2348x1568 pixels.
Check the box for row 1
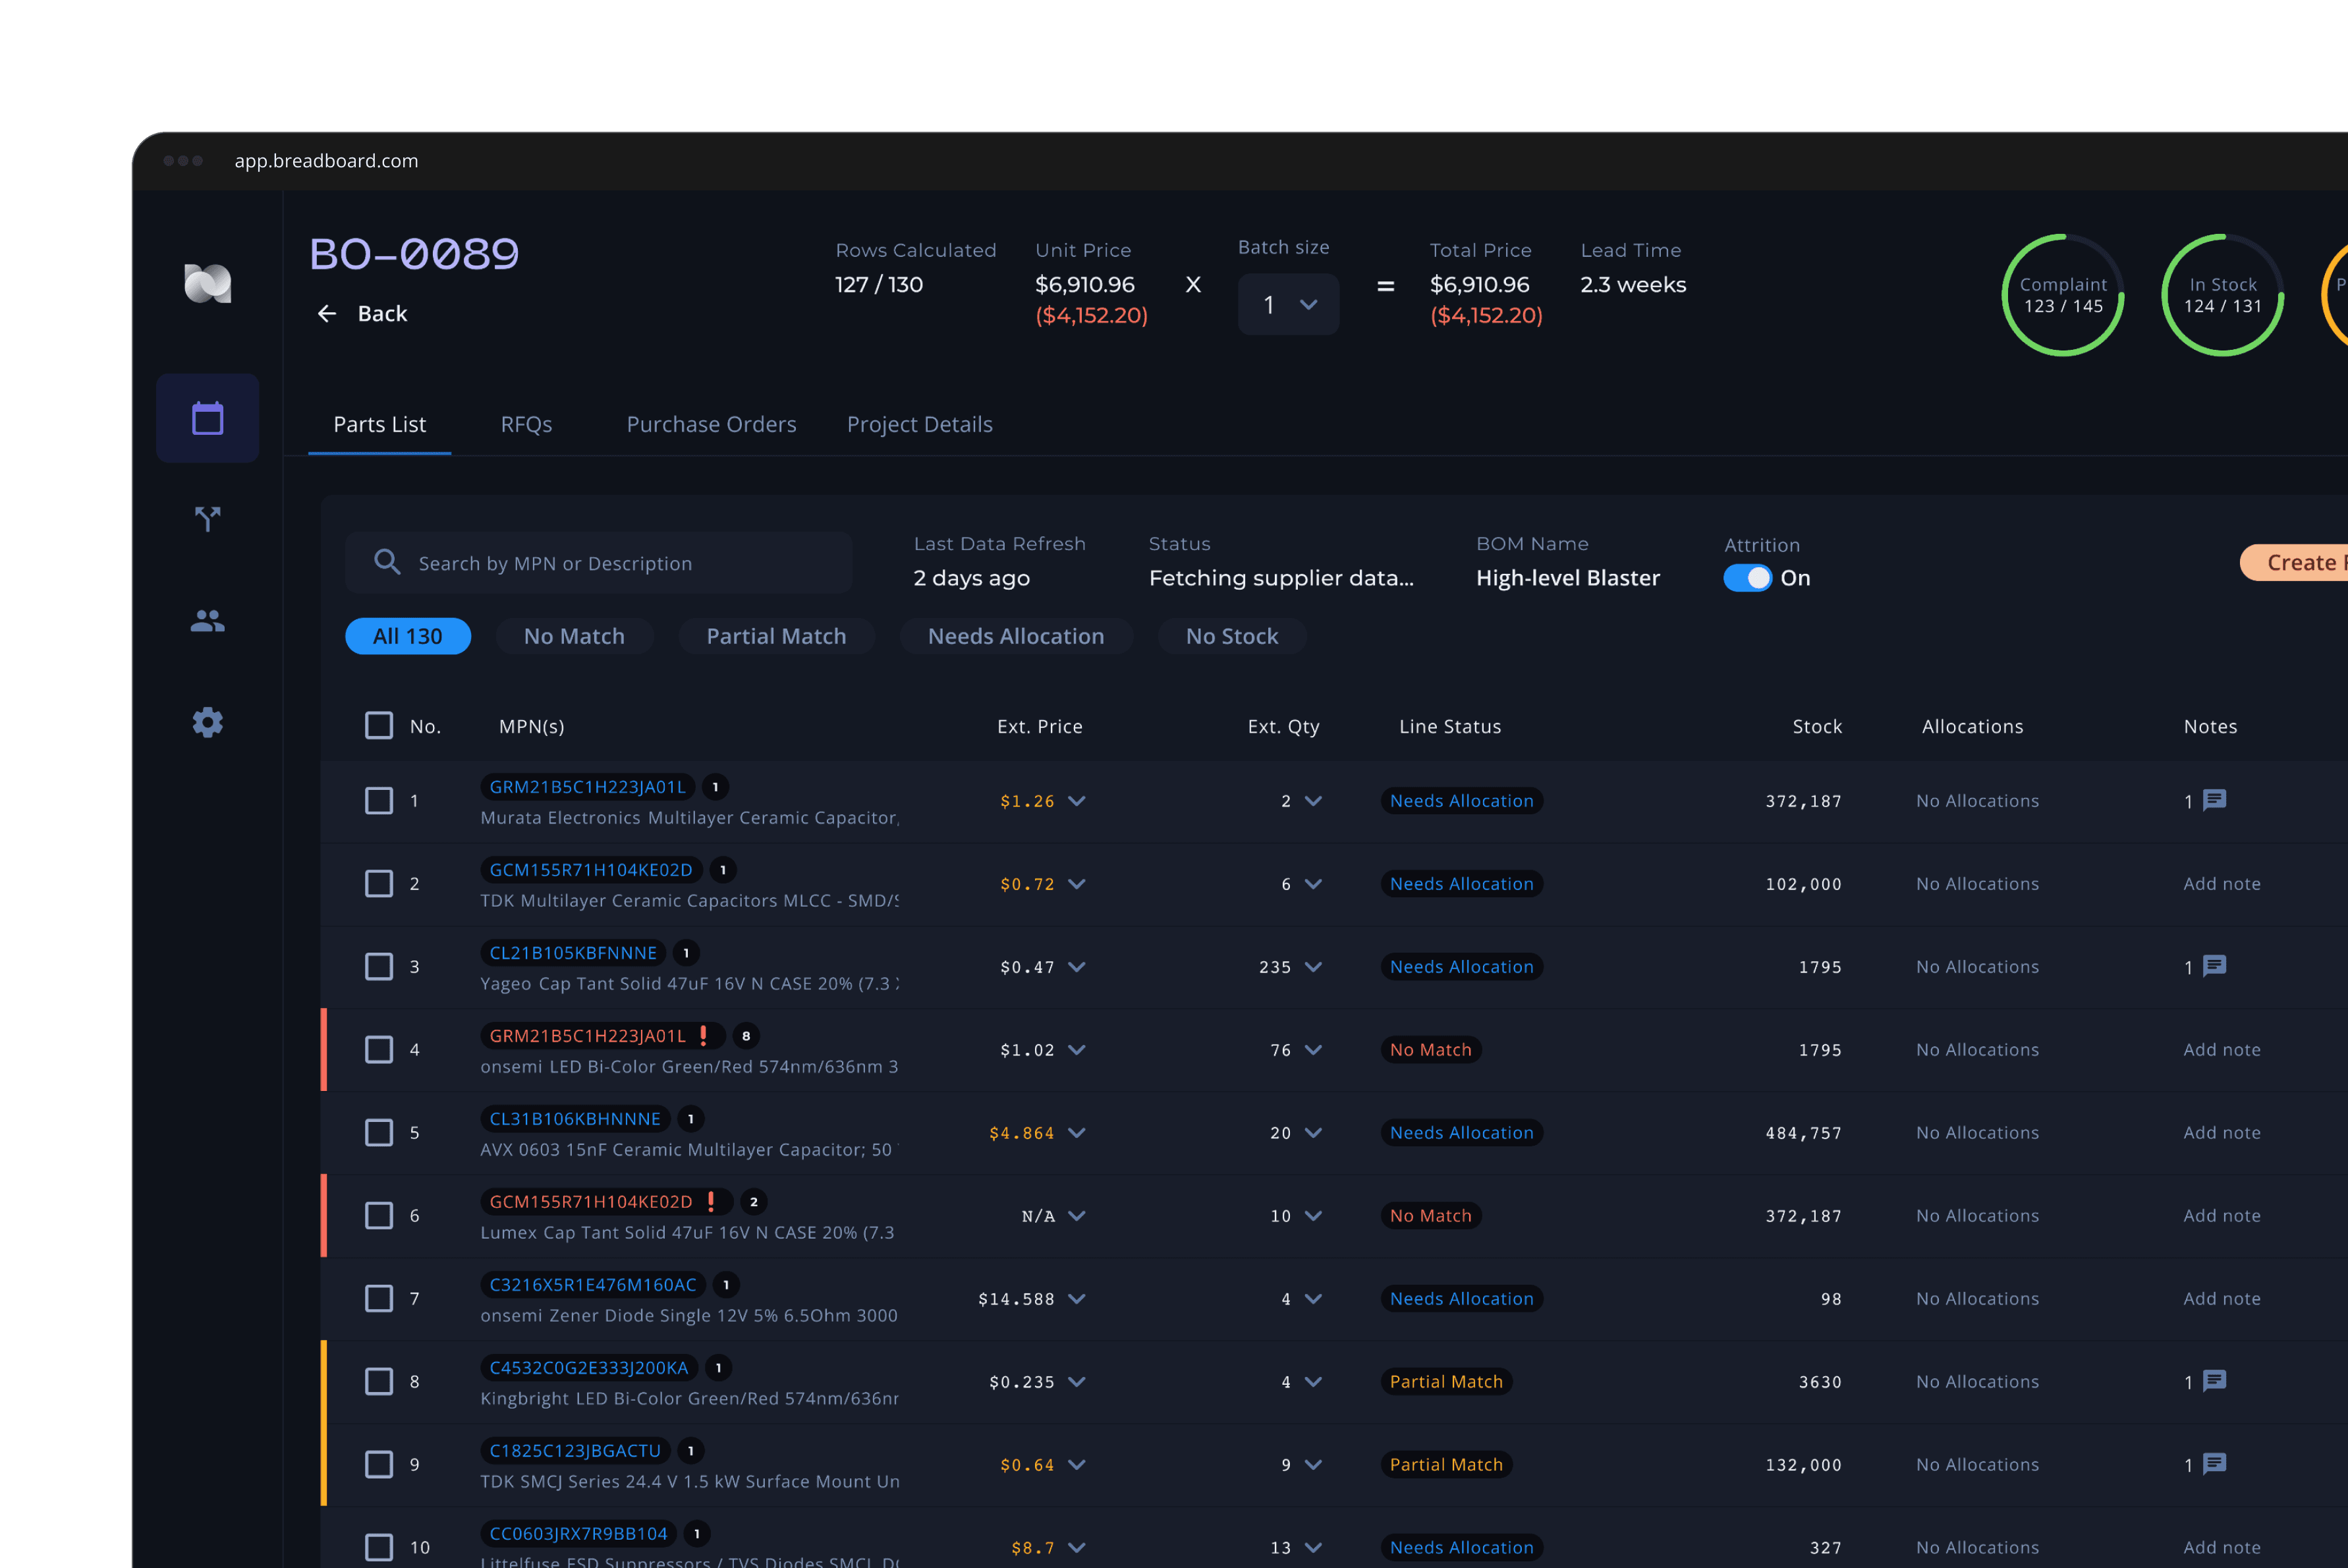click(379, 800)
